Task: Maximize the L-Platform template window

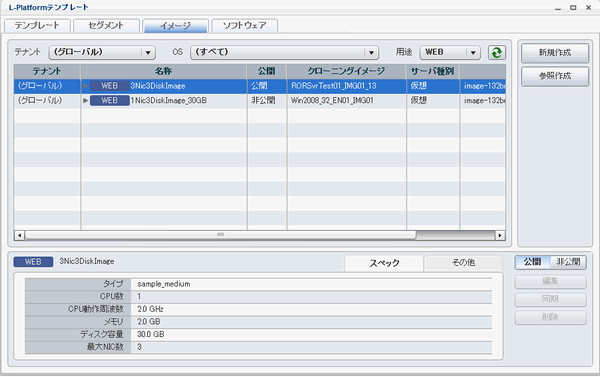Action: click(573, 8)
